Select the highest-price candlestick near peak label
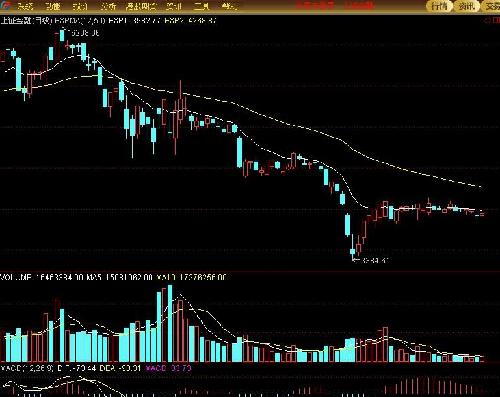 click(62, 35)
